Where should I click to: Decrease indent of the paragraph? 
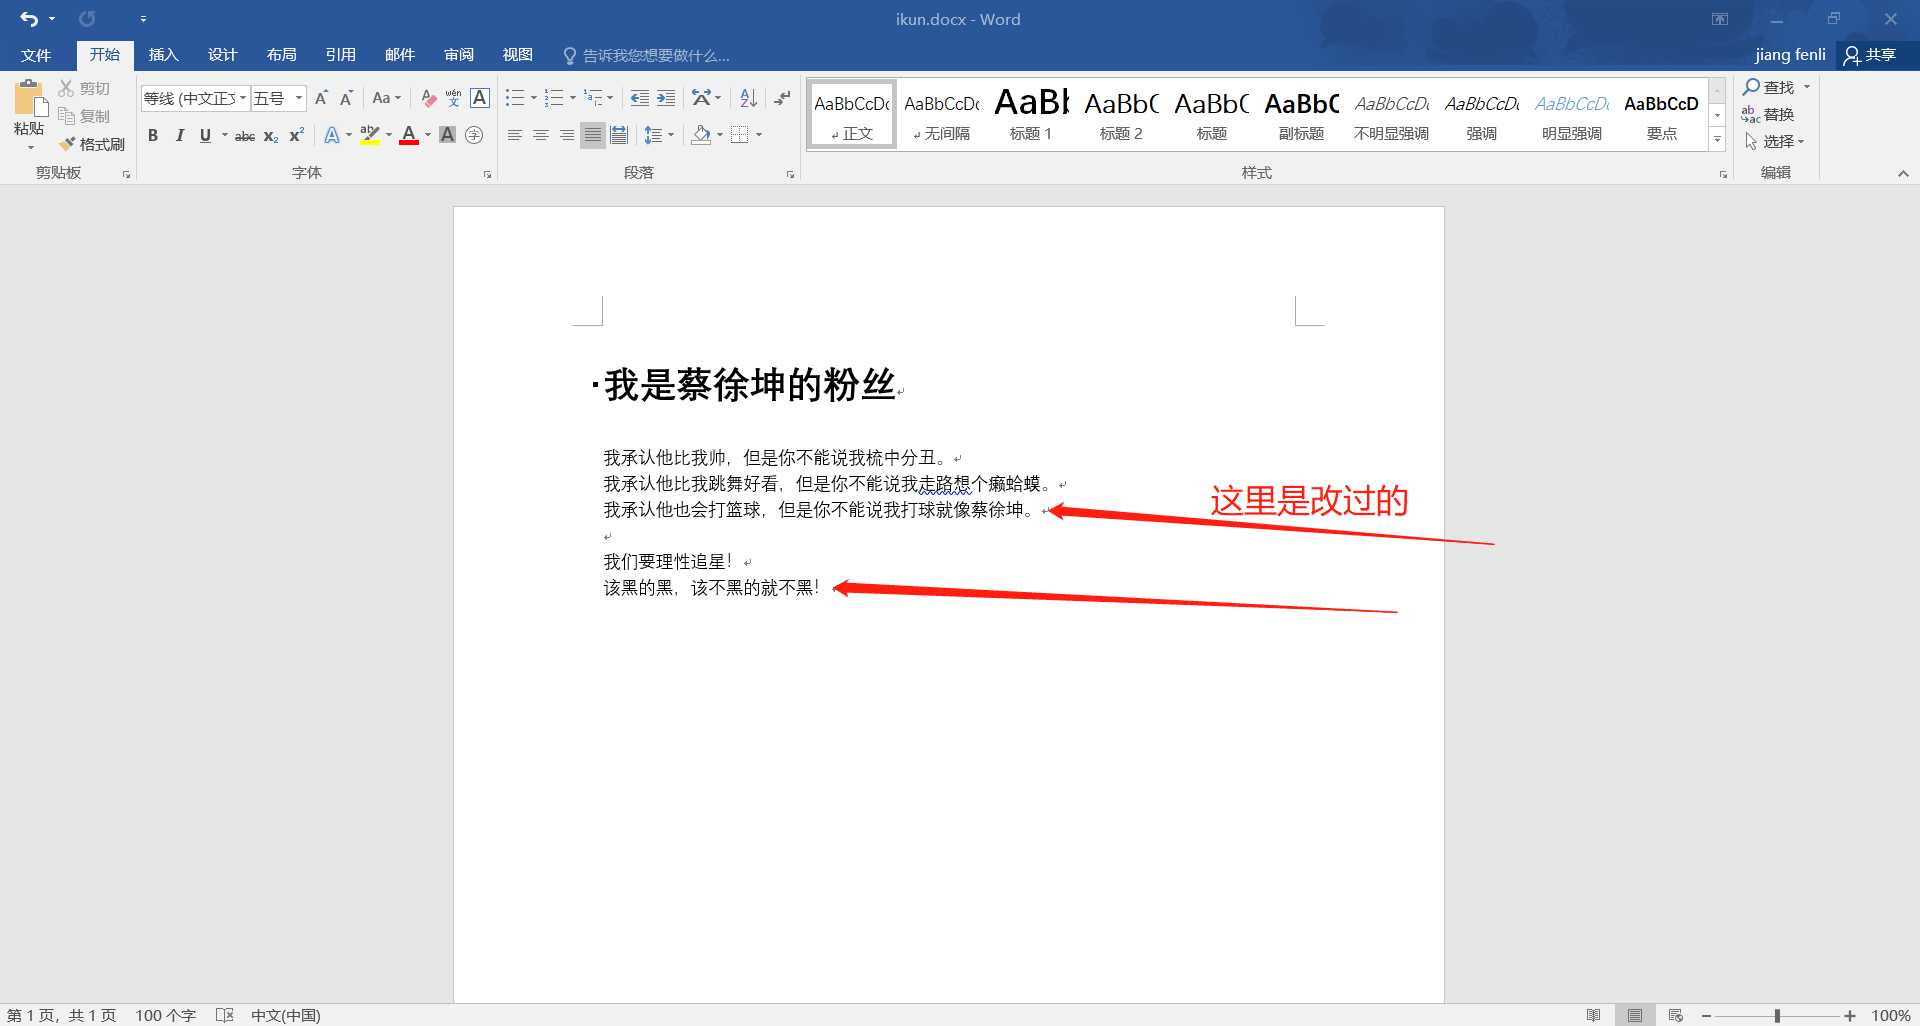pos(640,98)
